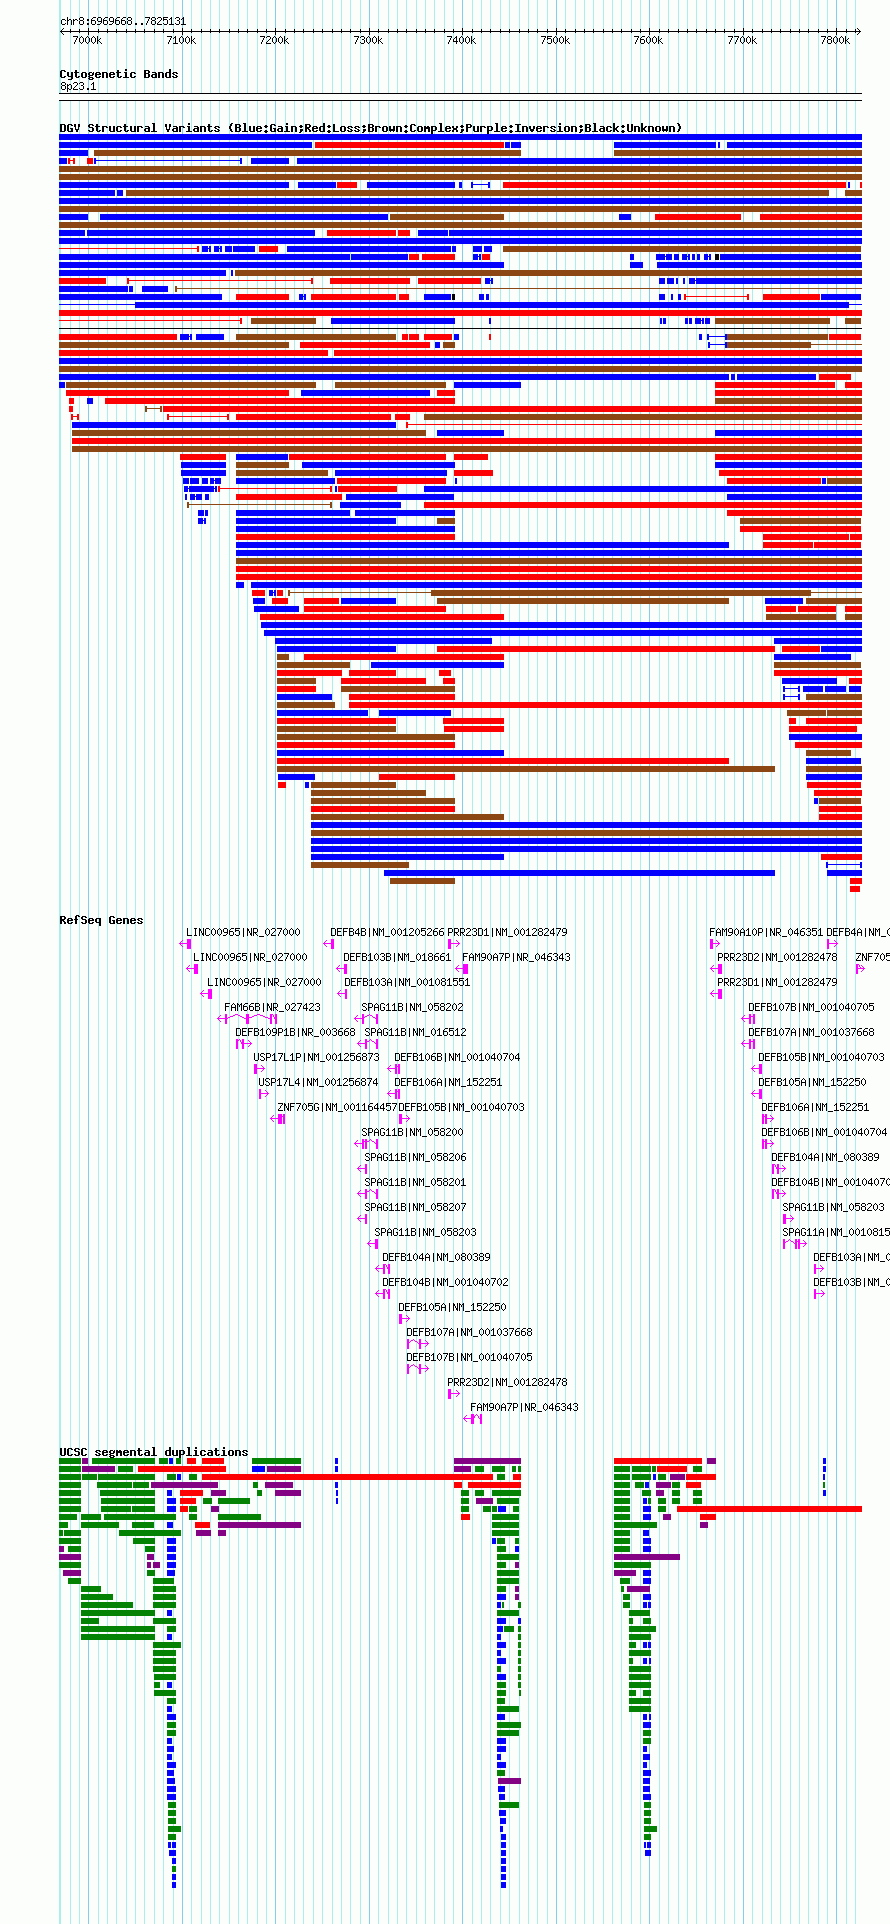The image size is (890, 1924).
Task: Open gene DEFB103B|NM_018661
Action: [x=397, y=957]
